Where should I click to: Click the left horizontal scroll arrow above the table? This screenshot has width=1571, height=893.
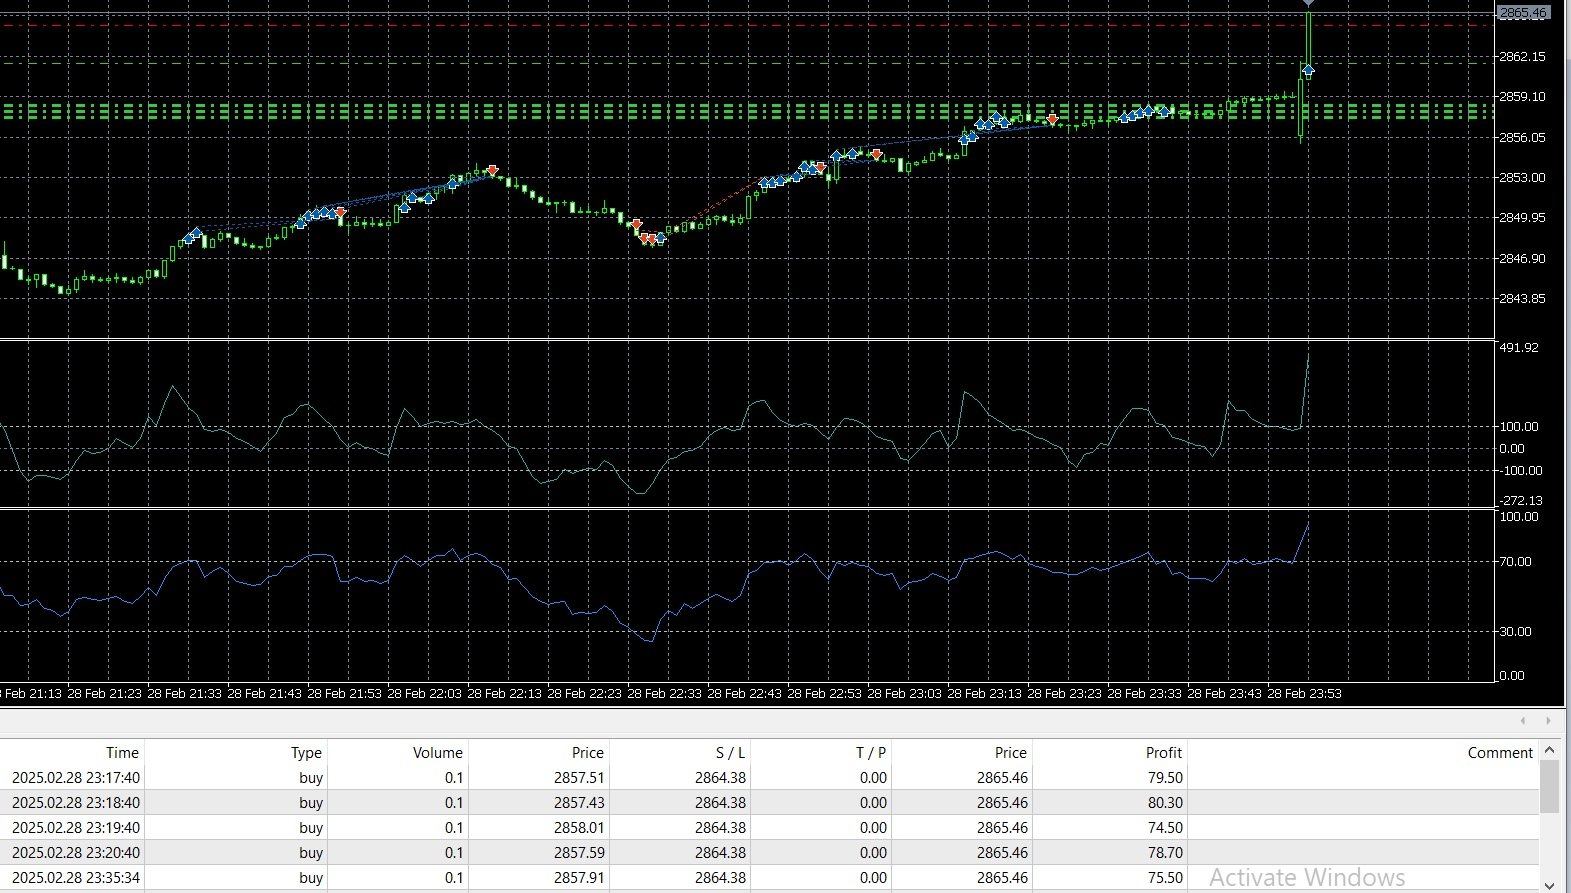pos(1523,720)
